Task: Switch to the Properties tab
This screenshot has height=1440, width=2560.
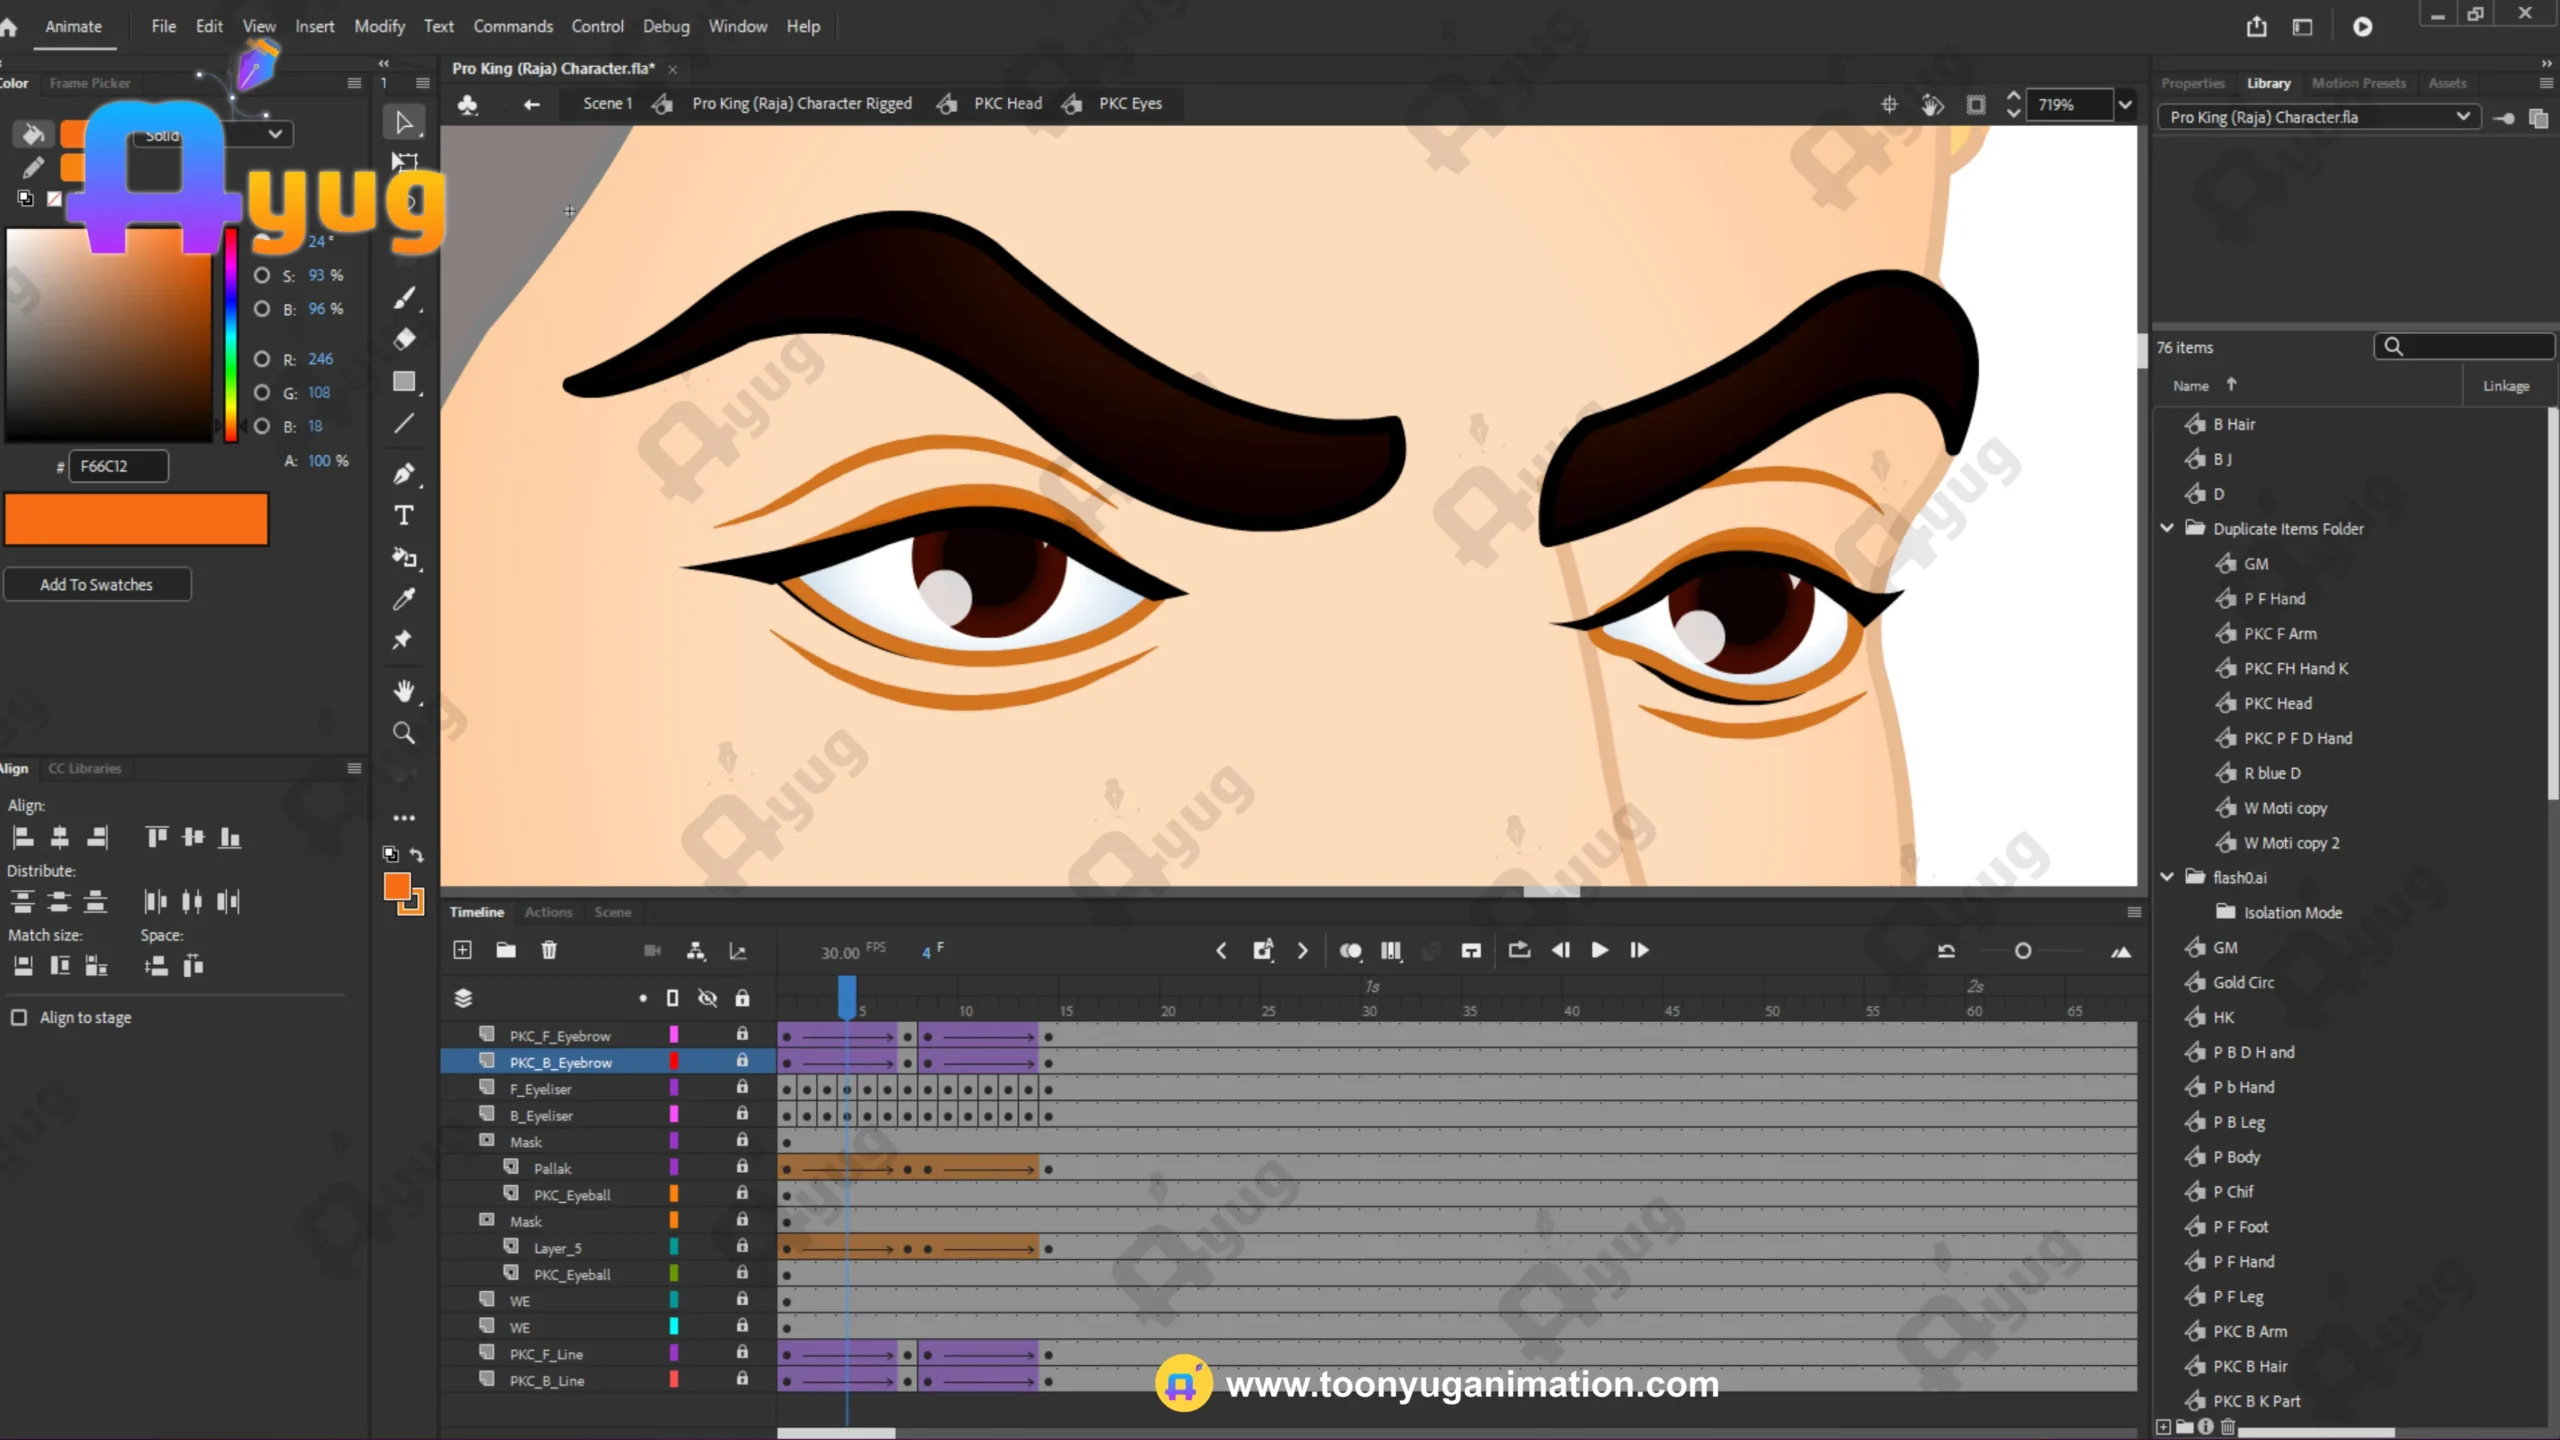Action: [x=2192, y=83]
